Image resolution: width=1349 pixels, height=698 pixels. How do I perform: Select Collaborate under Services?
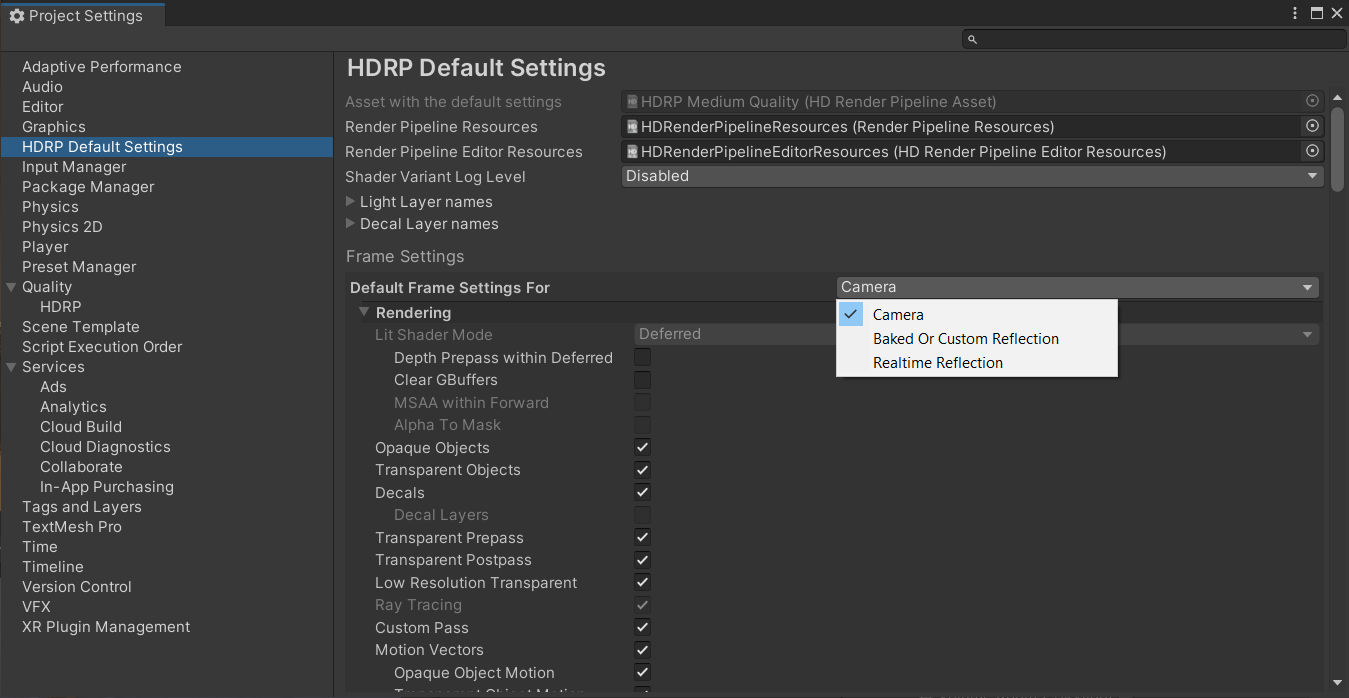[81, 467]
